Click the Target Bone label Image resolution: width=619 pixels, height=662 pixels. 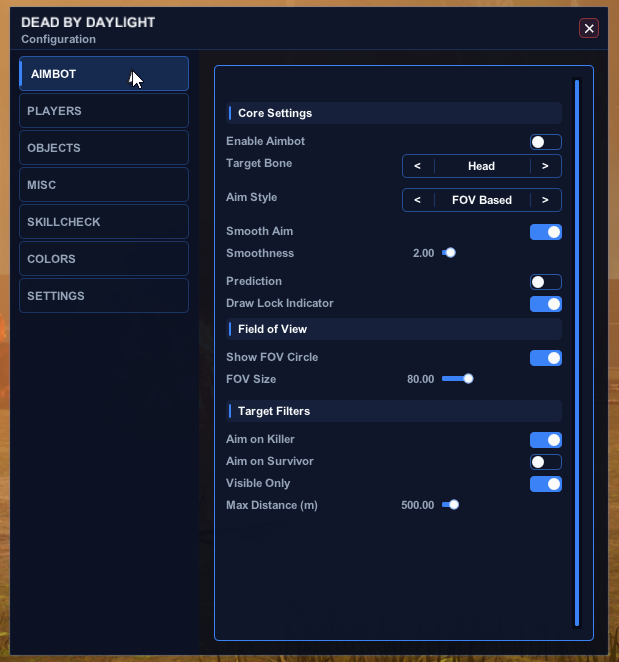259,163
